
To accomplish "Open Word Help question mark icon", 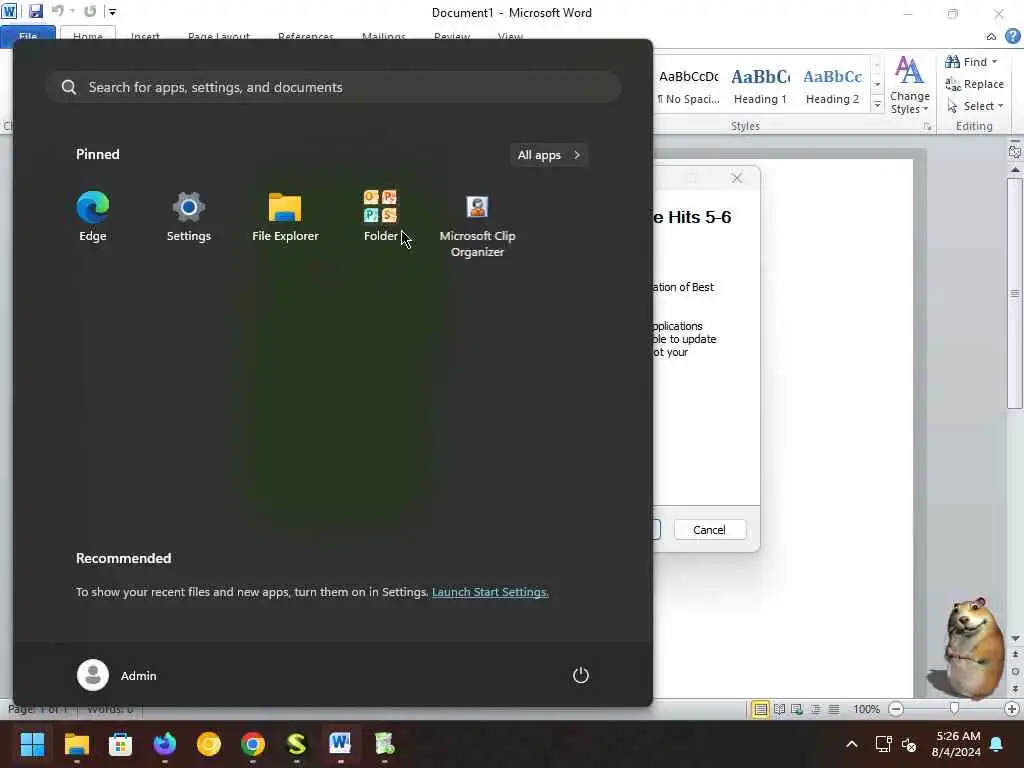I will tap(1013, 36).
